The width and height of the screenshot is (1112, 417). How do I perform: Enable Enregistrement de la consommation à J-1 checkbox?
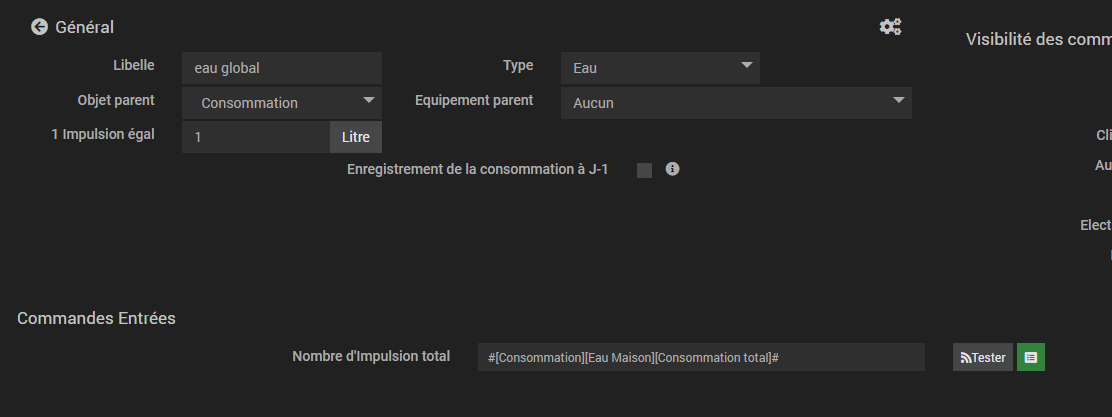coord(644,170)
